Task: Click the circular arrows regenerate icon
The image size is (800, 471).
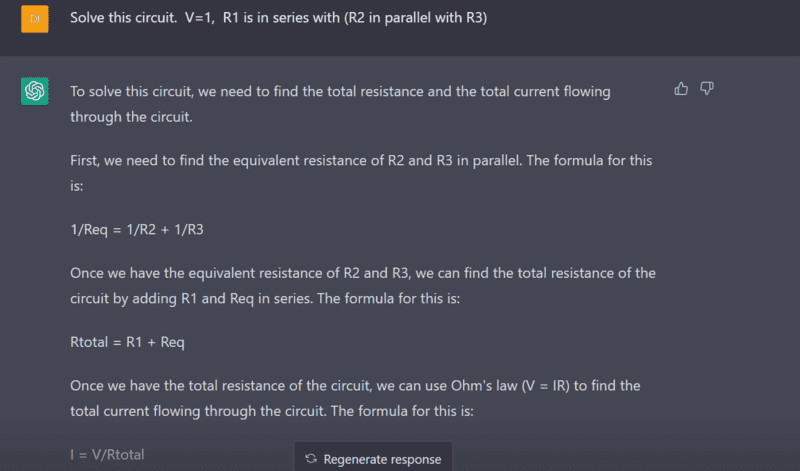Action: pos(311,459)
